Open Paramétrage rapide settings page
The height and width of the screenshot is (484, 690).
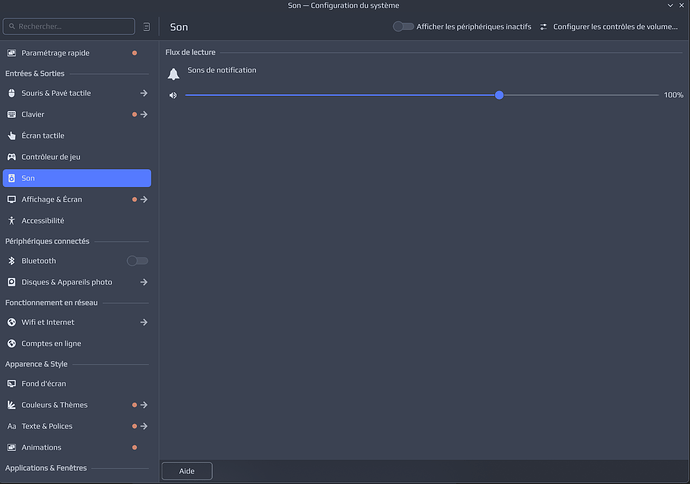pos(77,53)
